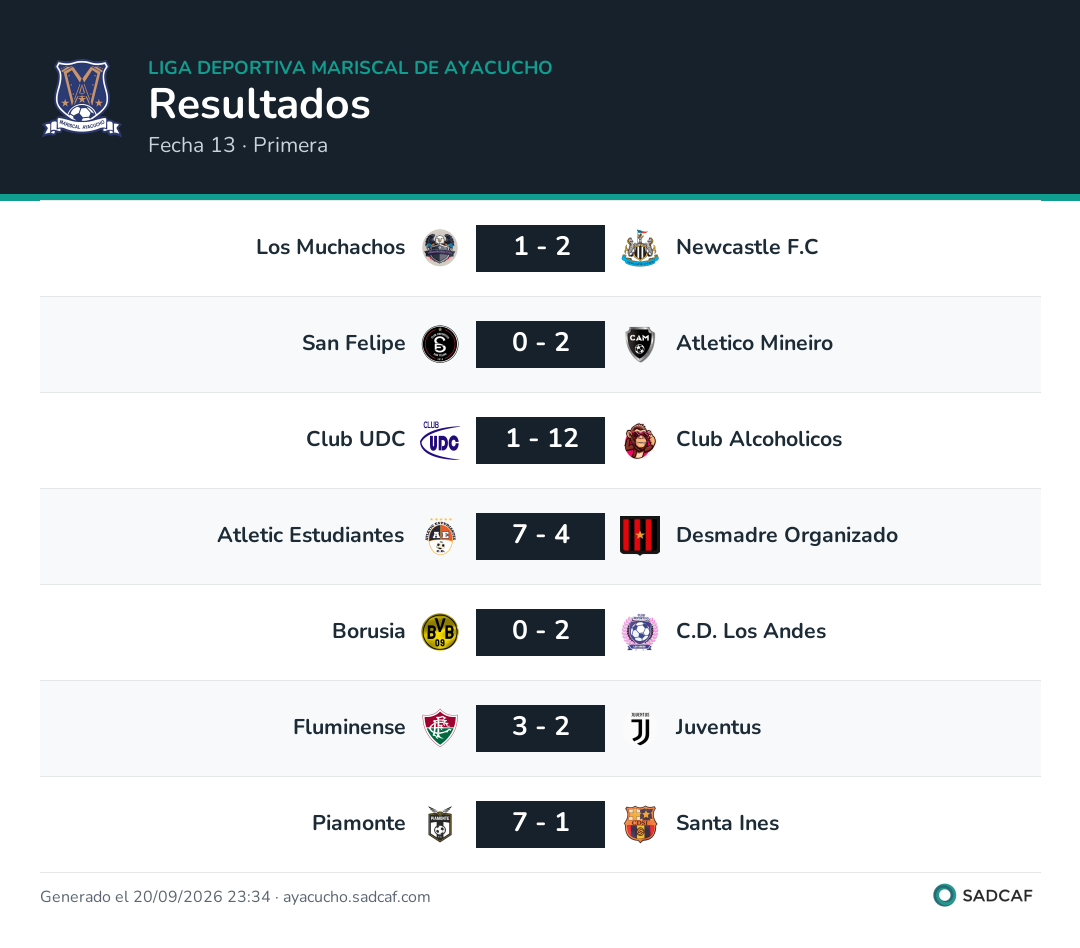
Task: Click the C.D. Los Andes emblem
Action: 640,632
